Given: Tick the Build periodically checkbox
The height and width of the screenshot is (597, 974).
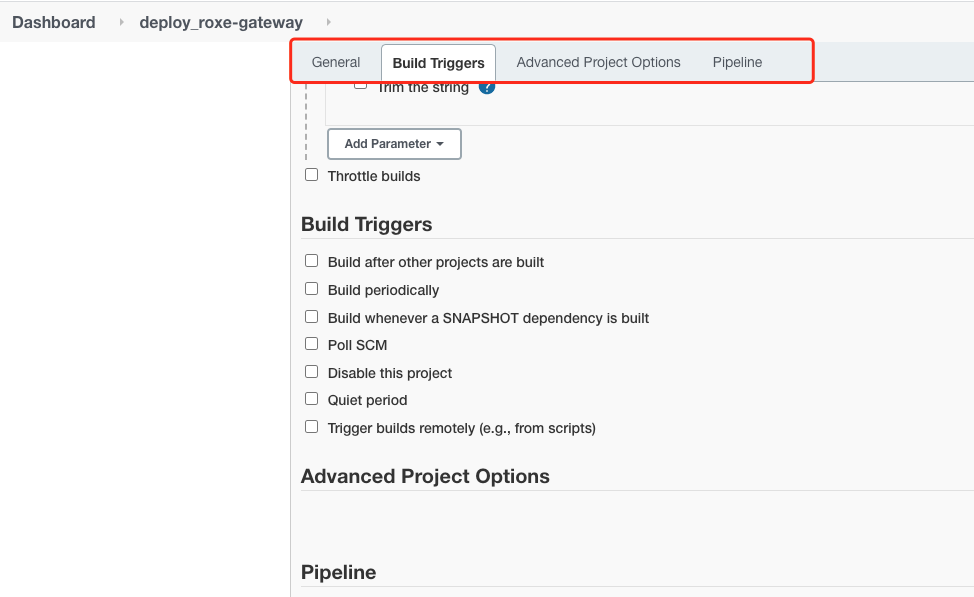Looking at the screenshot, I should [x=311, y=289].
